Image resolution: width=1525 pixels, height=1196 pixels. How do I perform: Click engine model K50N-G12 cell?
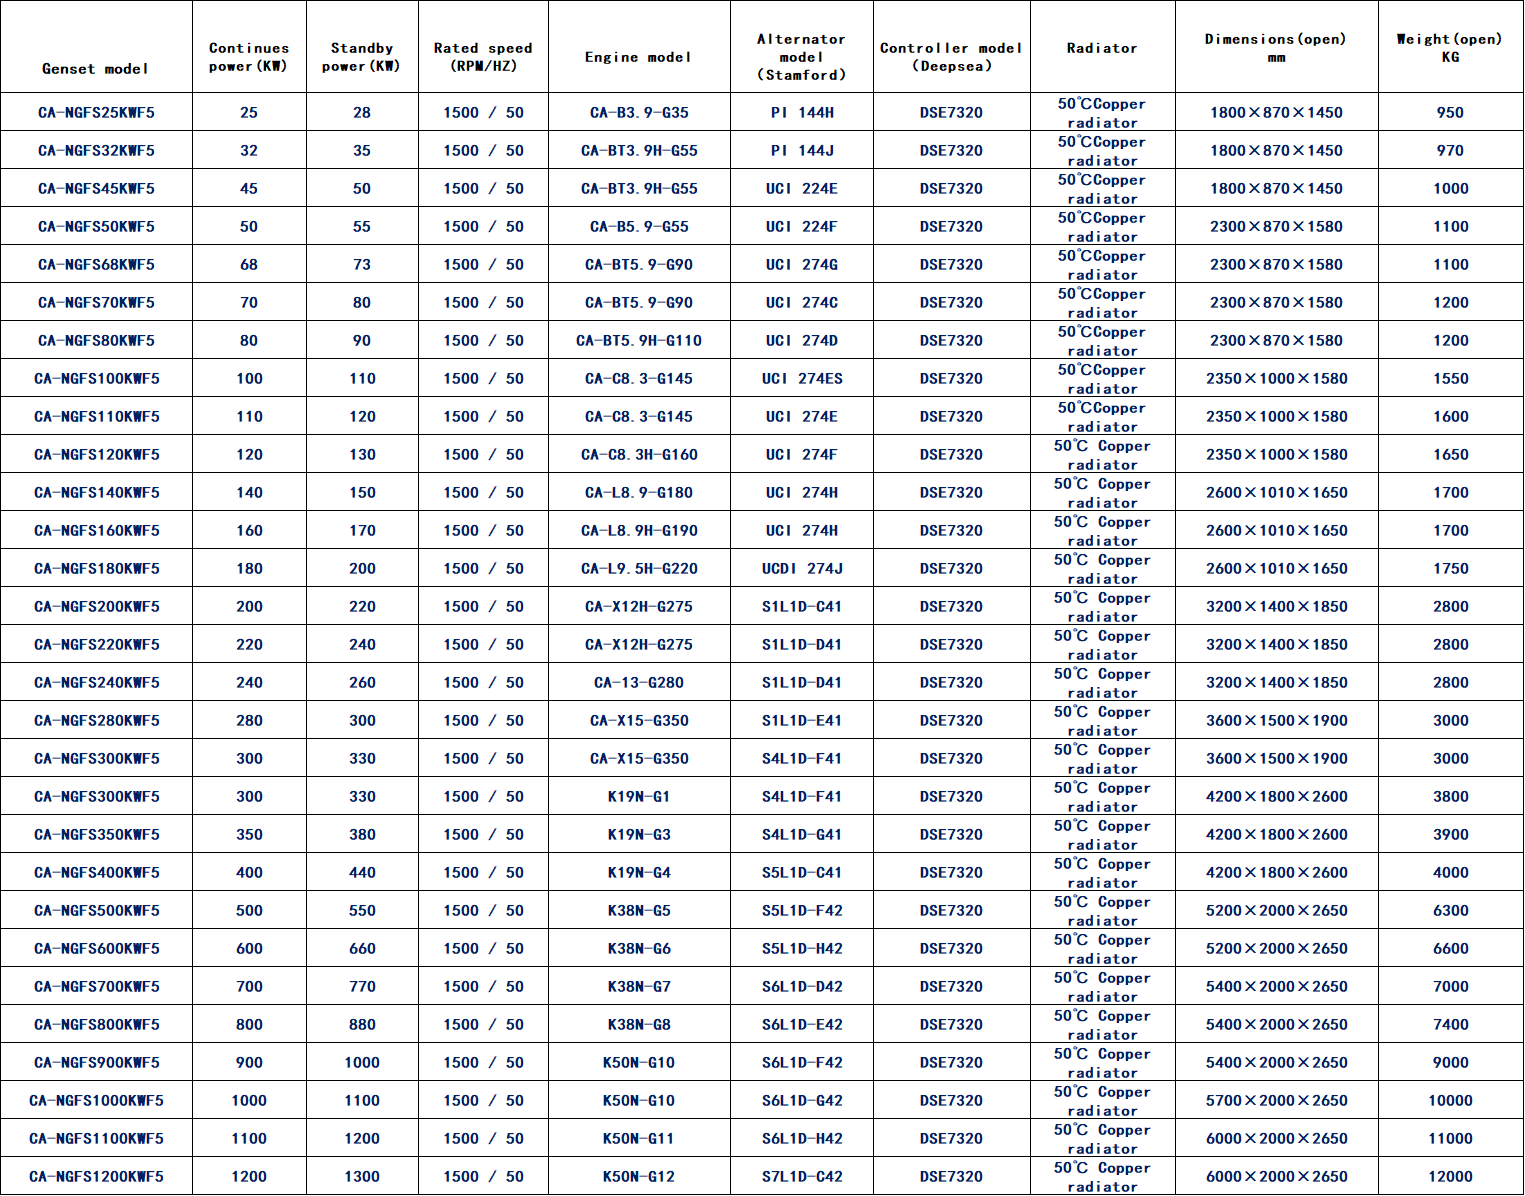tap(639, 1176)
